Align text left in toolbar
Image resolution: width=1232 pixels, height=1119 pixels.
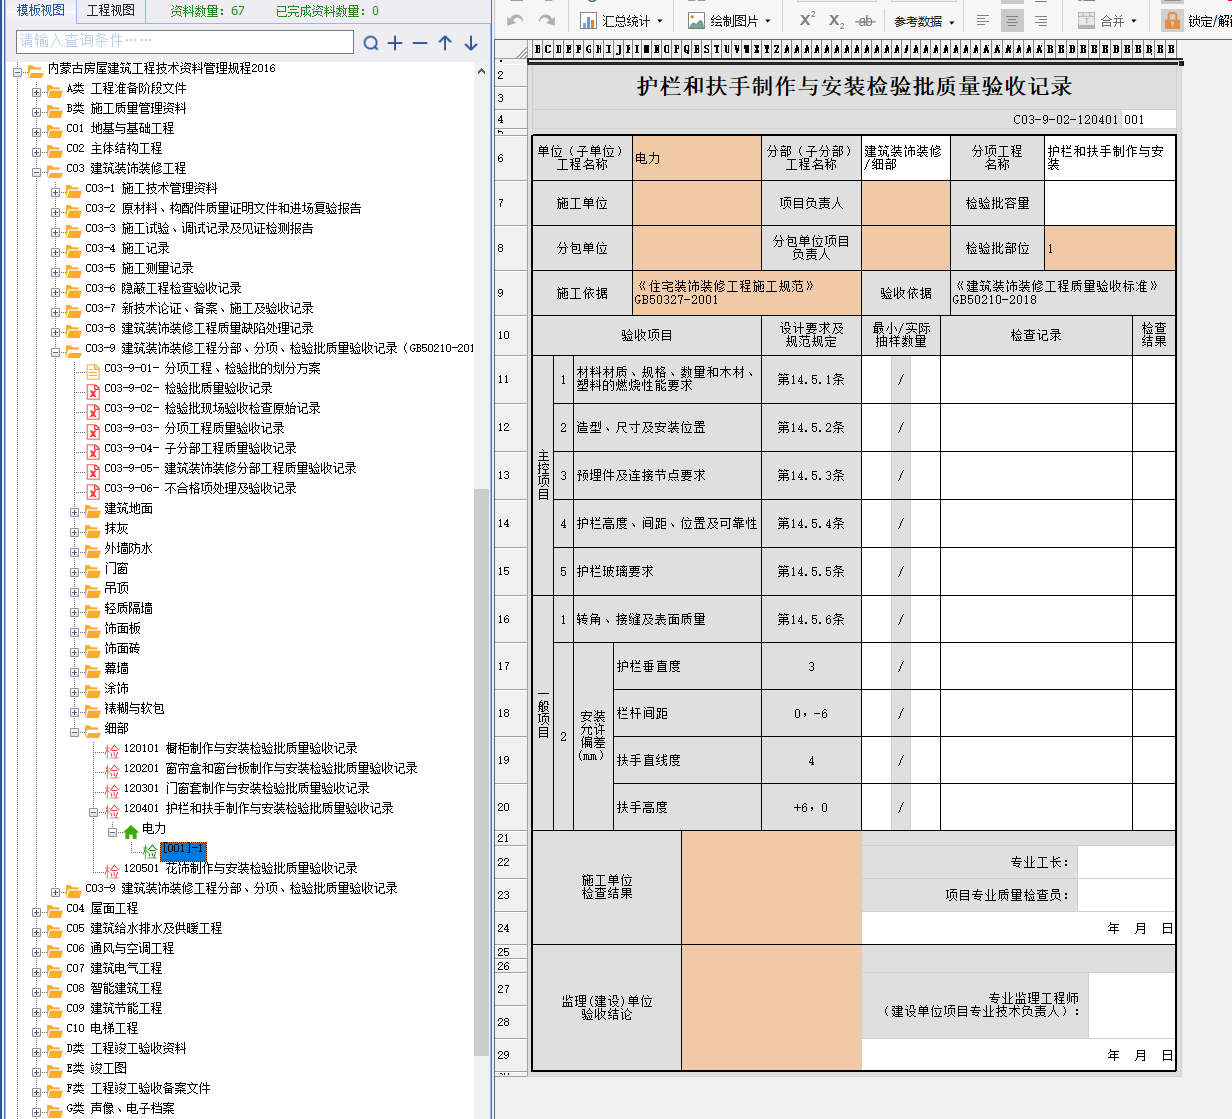(983, 20)
